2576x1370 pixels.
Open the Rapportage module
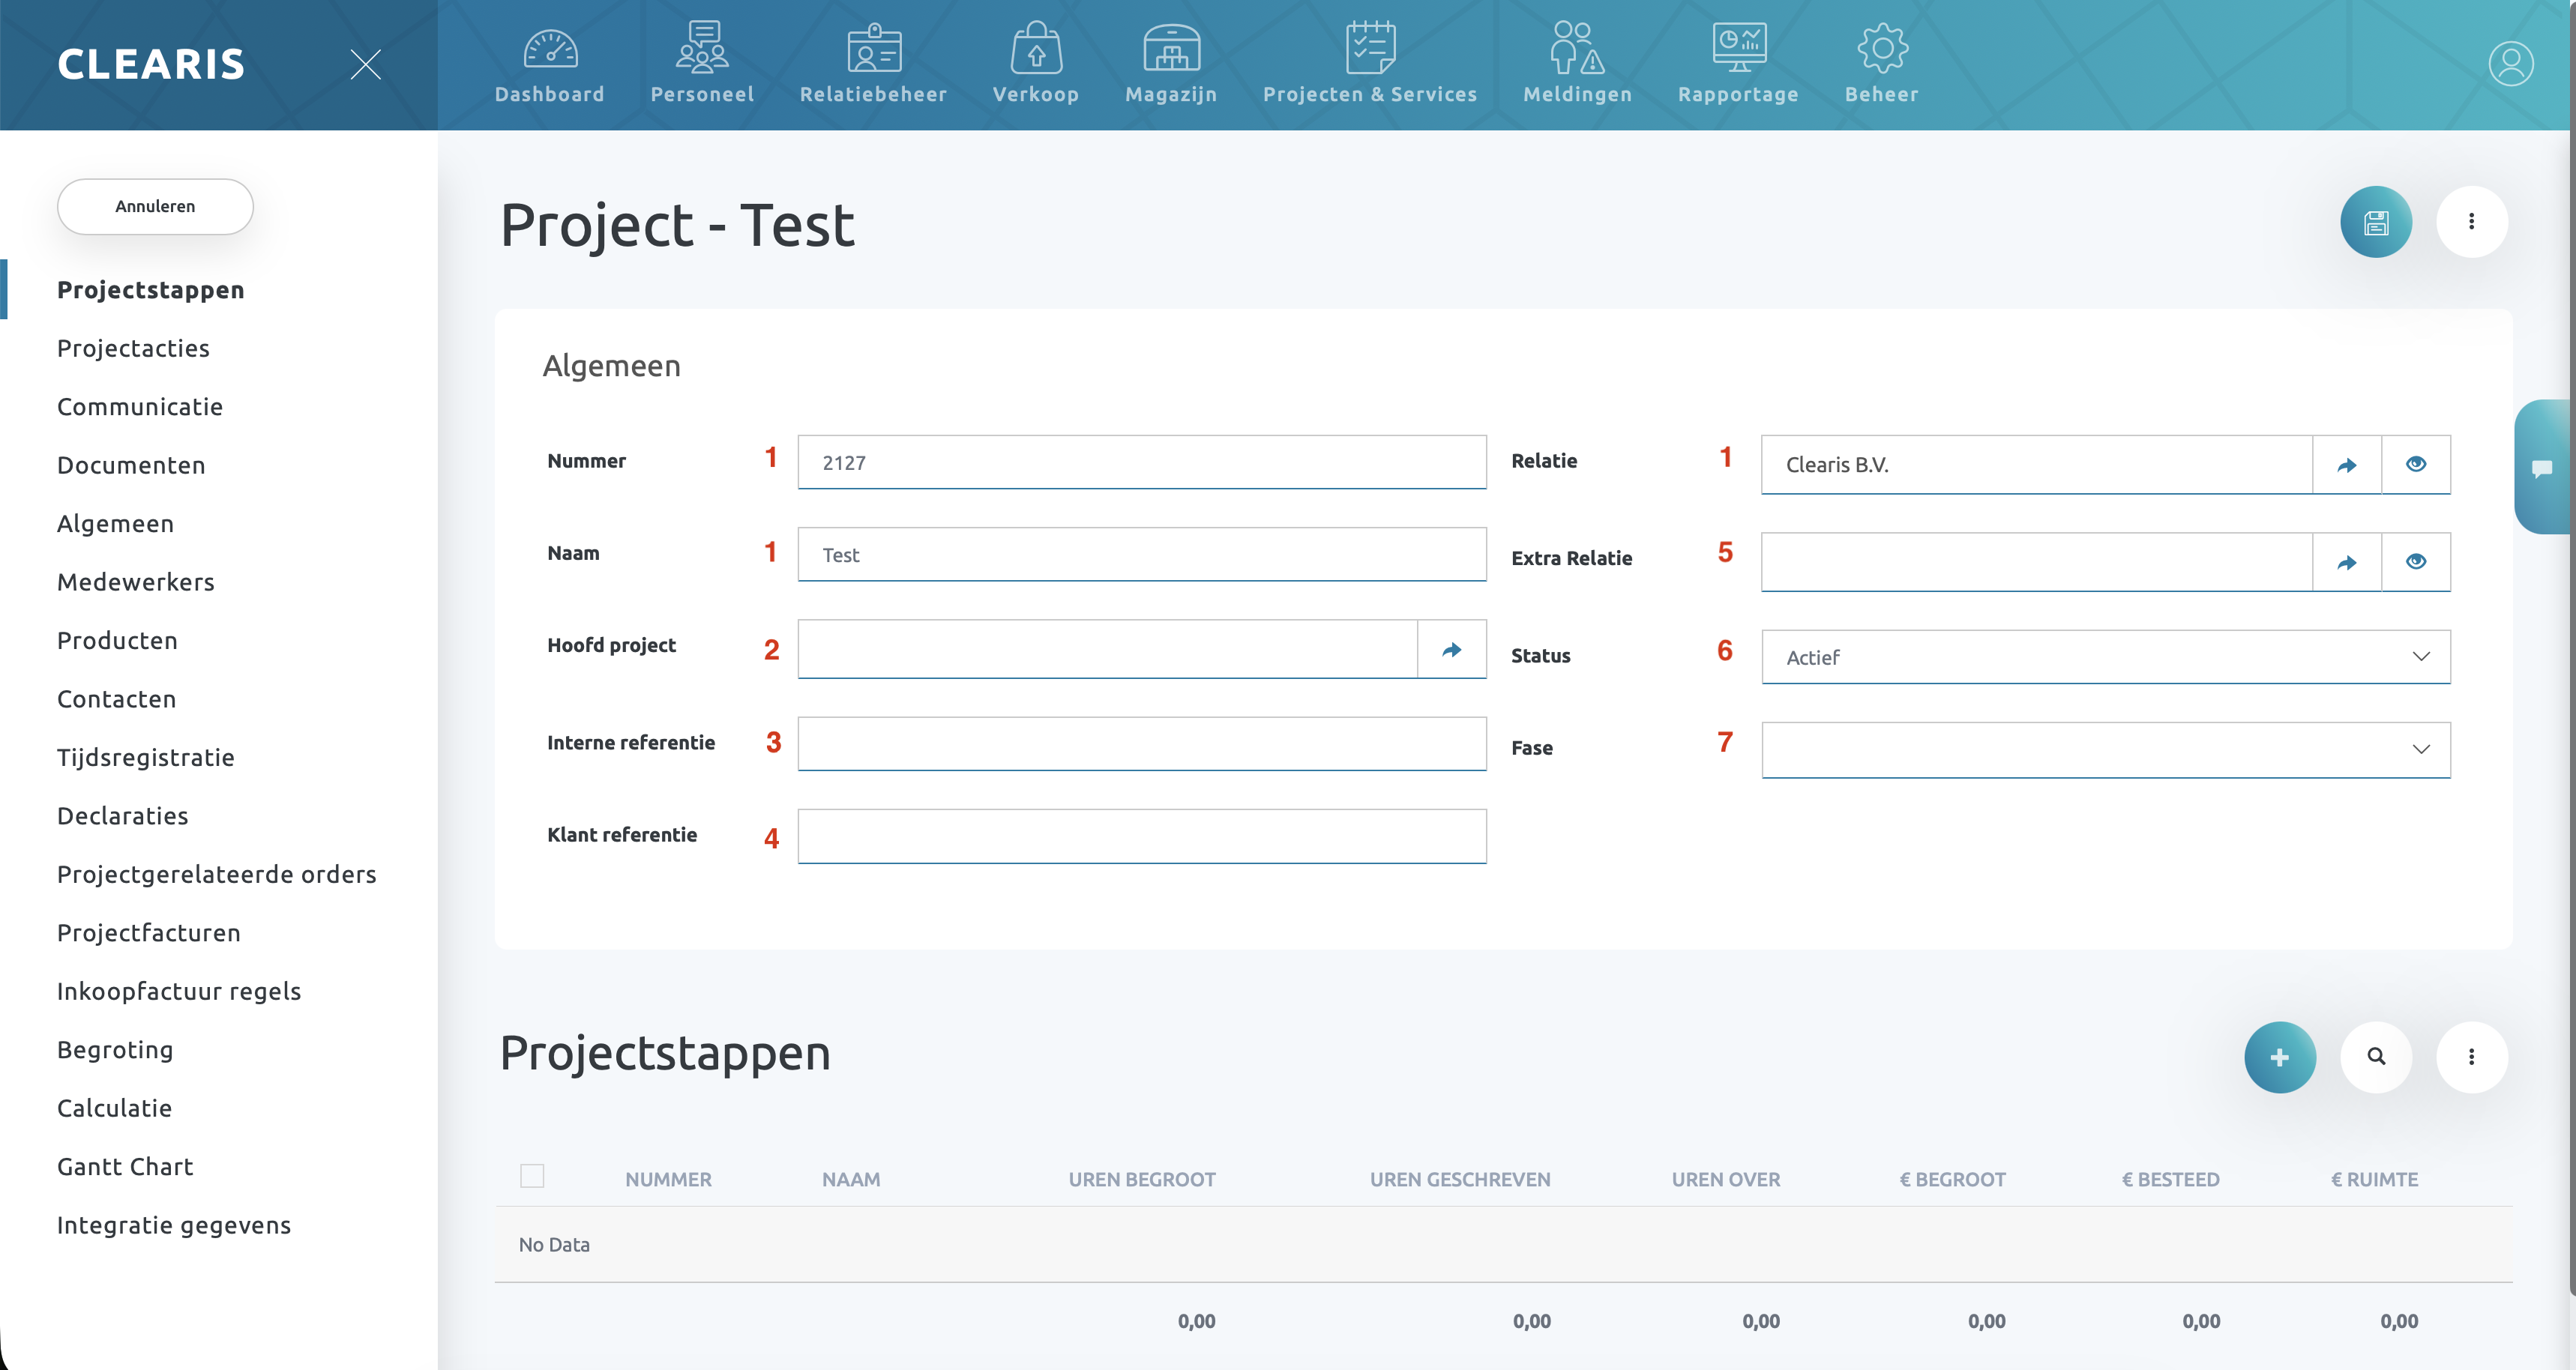[x=1738, y=62]
